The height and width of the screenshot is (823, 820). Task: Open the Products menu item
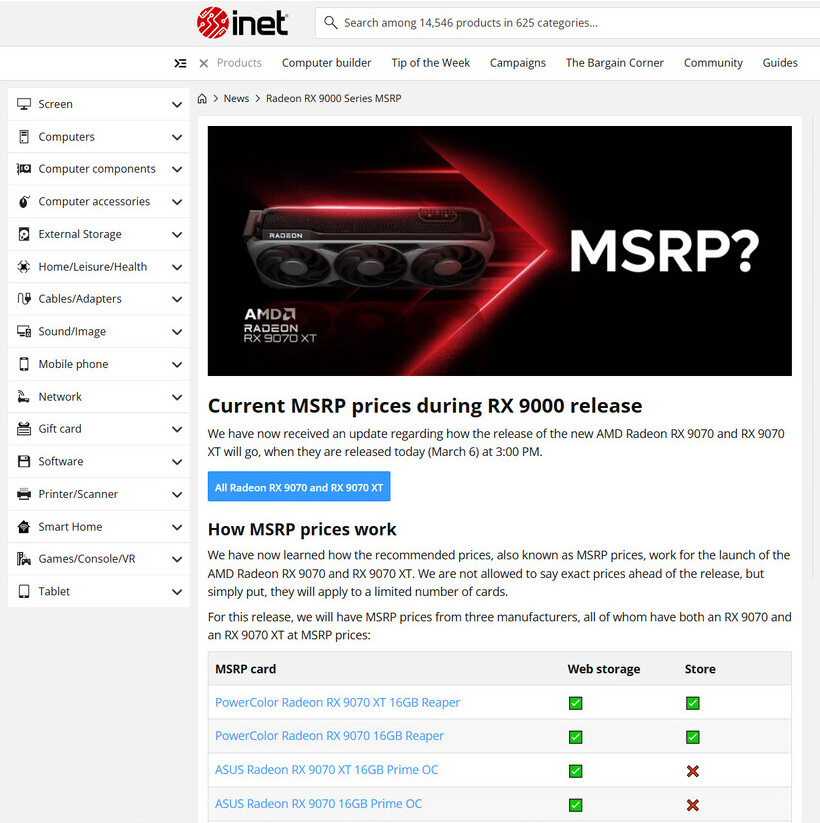[239, 63]
